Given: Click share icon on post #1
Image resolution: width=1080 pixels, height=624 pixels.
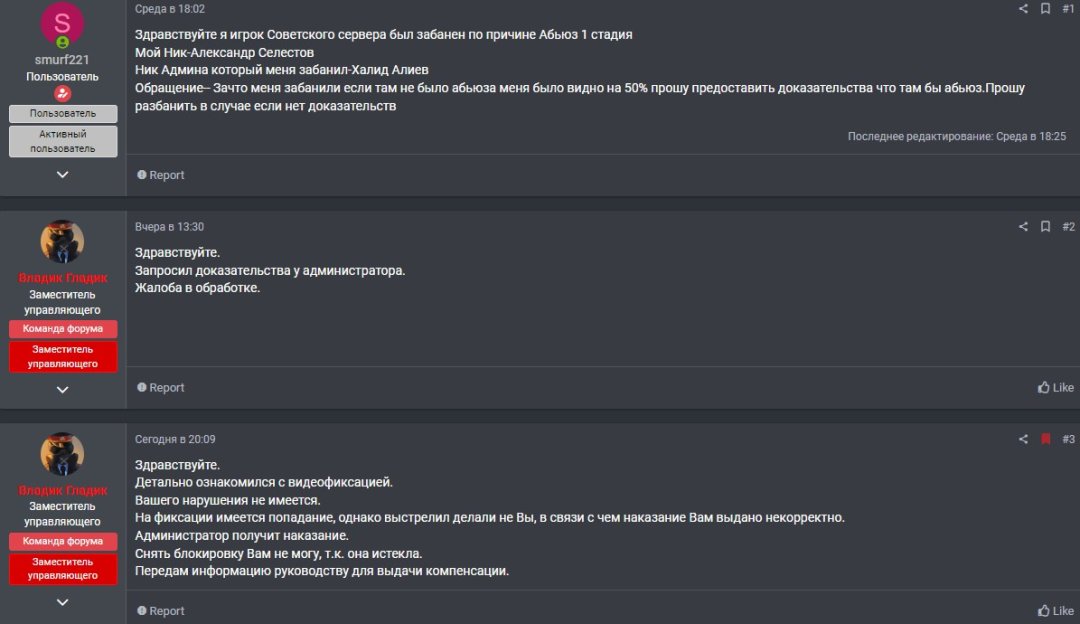Looking at the screenshot, I should 1023,9.
